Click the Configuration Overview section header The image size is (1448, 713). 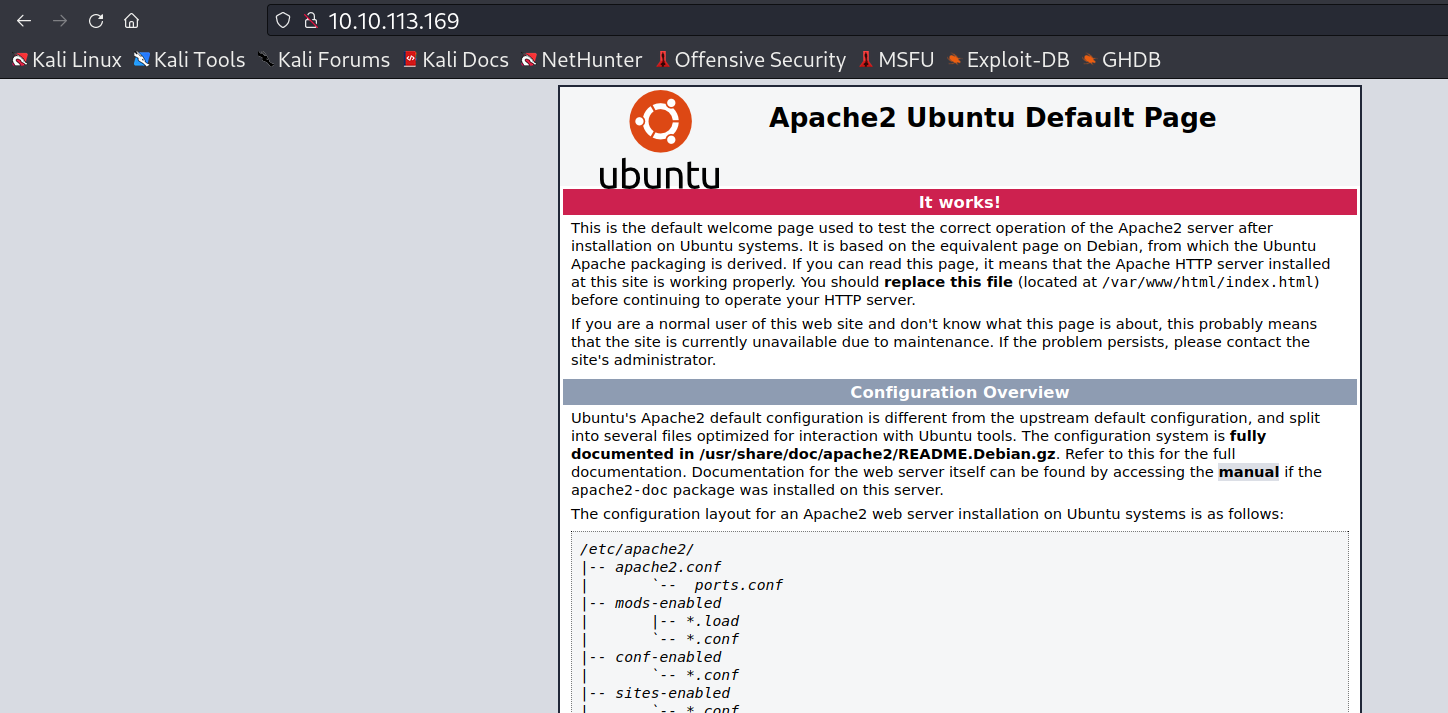pos(960,392)
